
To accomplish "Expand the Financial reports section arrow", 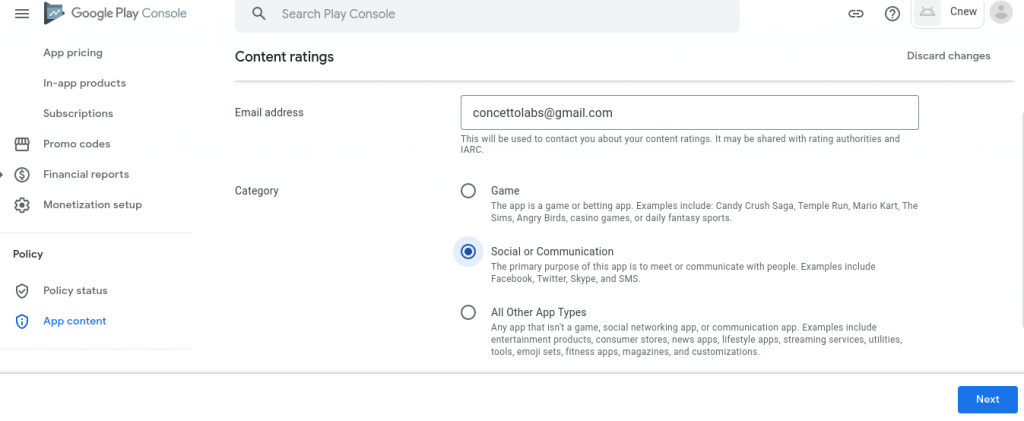I will tap(3, 174).
